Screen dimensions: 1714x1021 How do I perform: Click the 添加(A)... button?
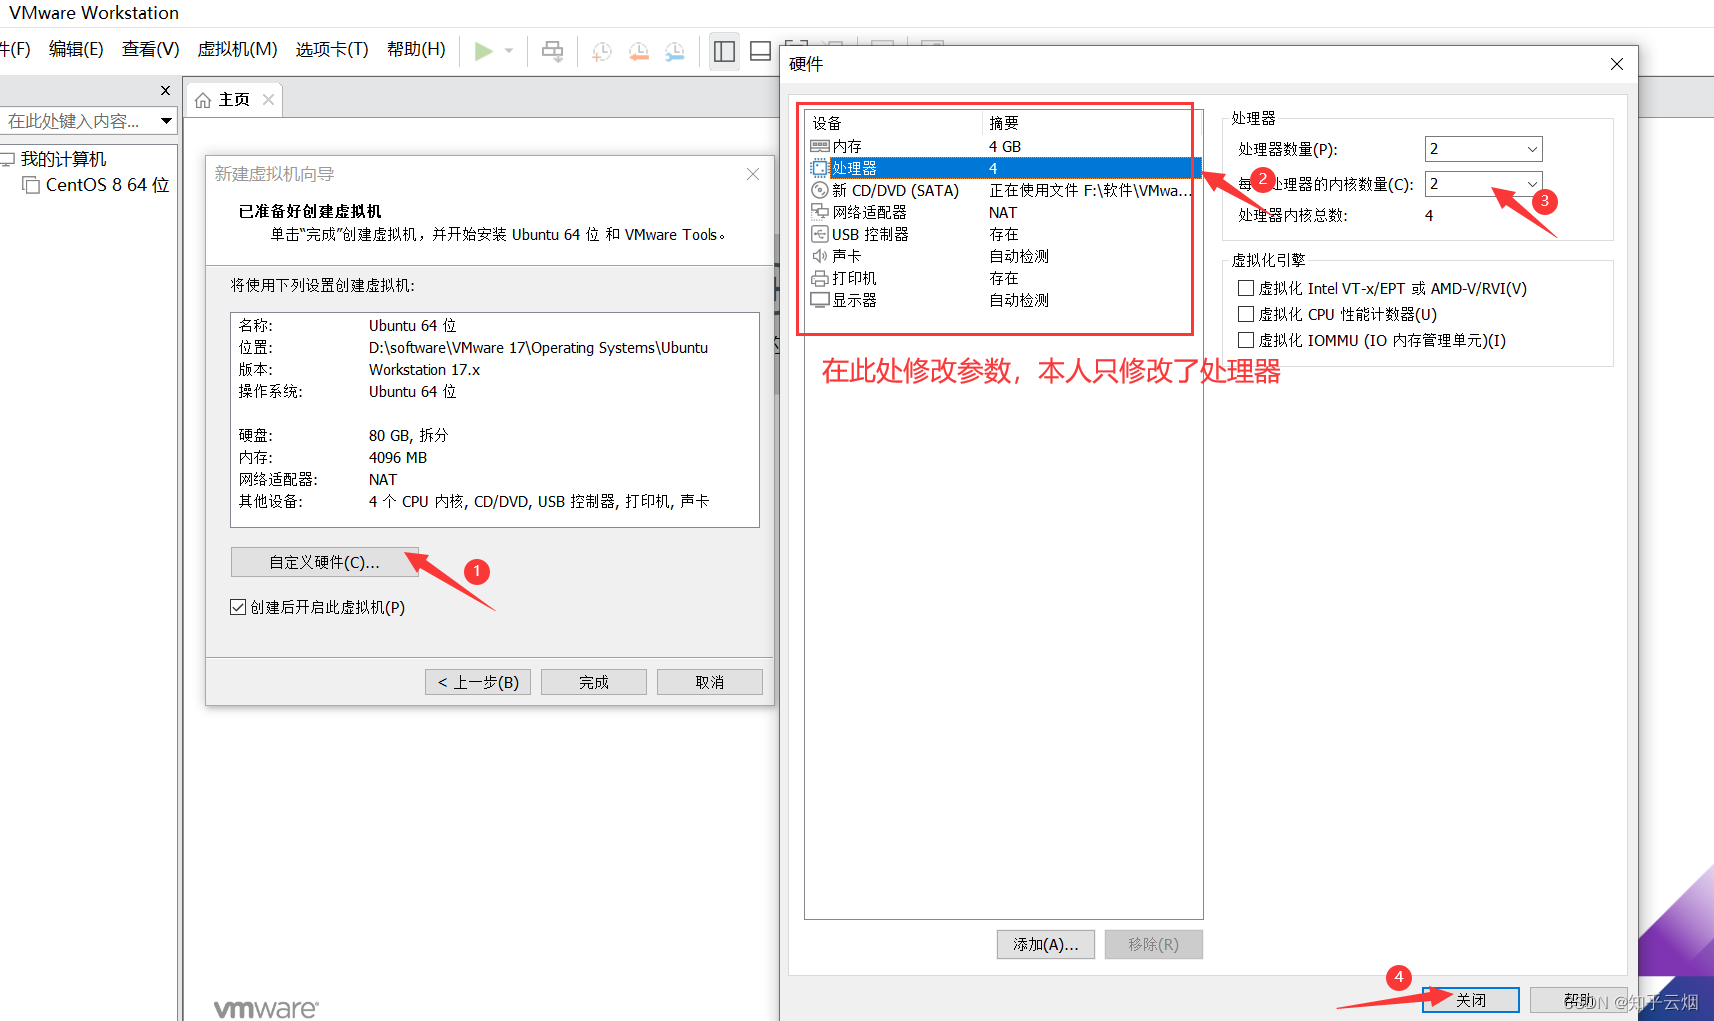click(1046, 944)
